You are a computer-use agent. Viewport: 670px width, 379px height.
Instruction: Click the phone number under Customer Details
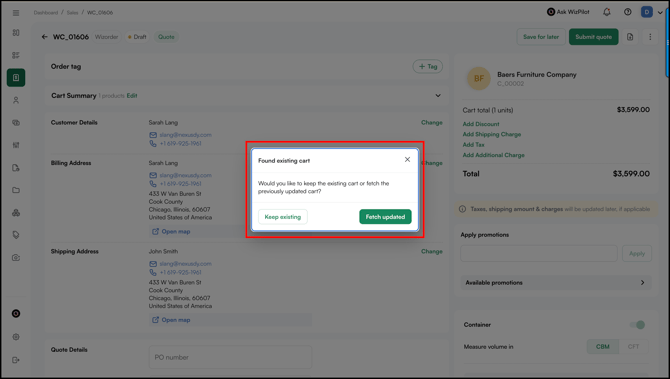[x=180, y=144]
